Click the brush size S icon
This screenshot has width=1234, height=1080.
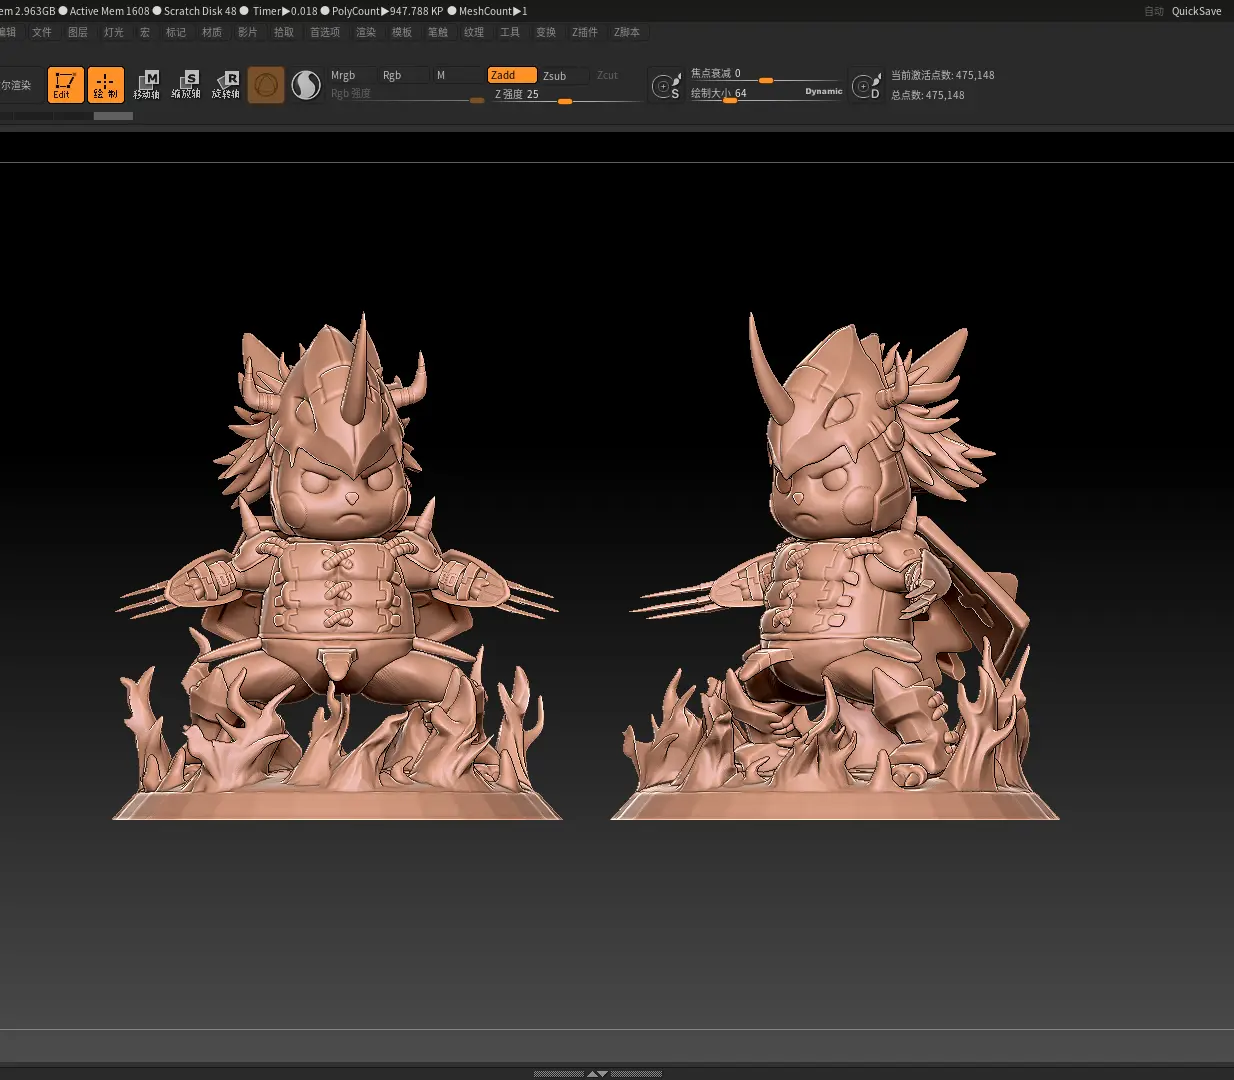pos(666,86)
